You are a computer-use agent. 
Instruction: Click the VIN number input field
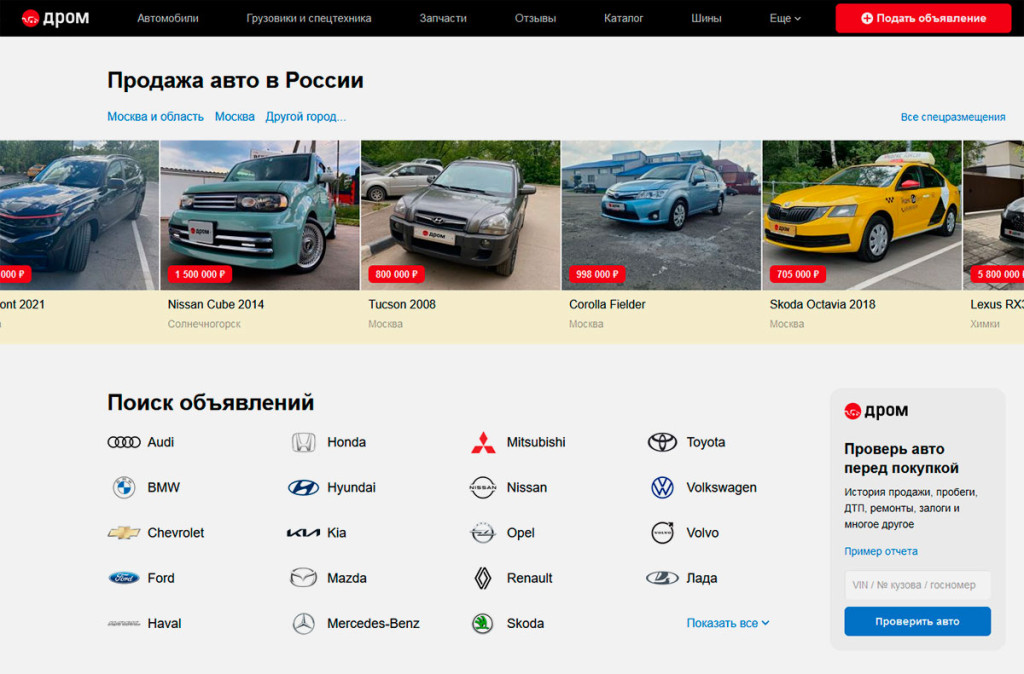tap(917, 585)
